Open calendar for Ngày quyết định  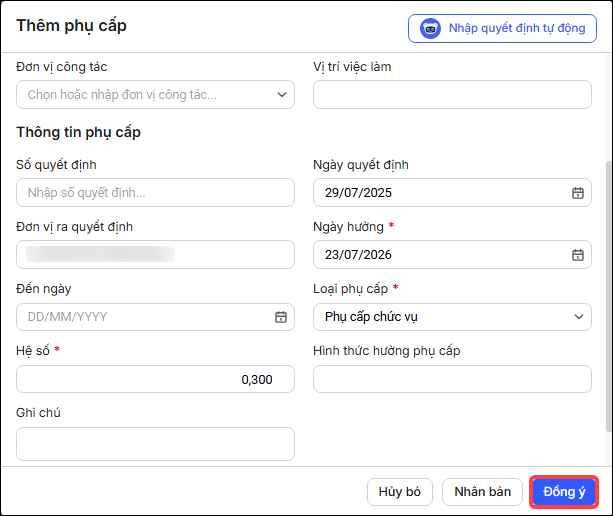pyautogui.click(x=577, y=193)
